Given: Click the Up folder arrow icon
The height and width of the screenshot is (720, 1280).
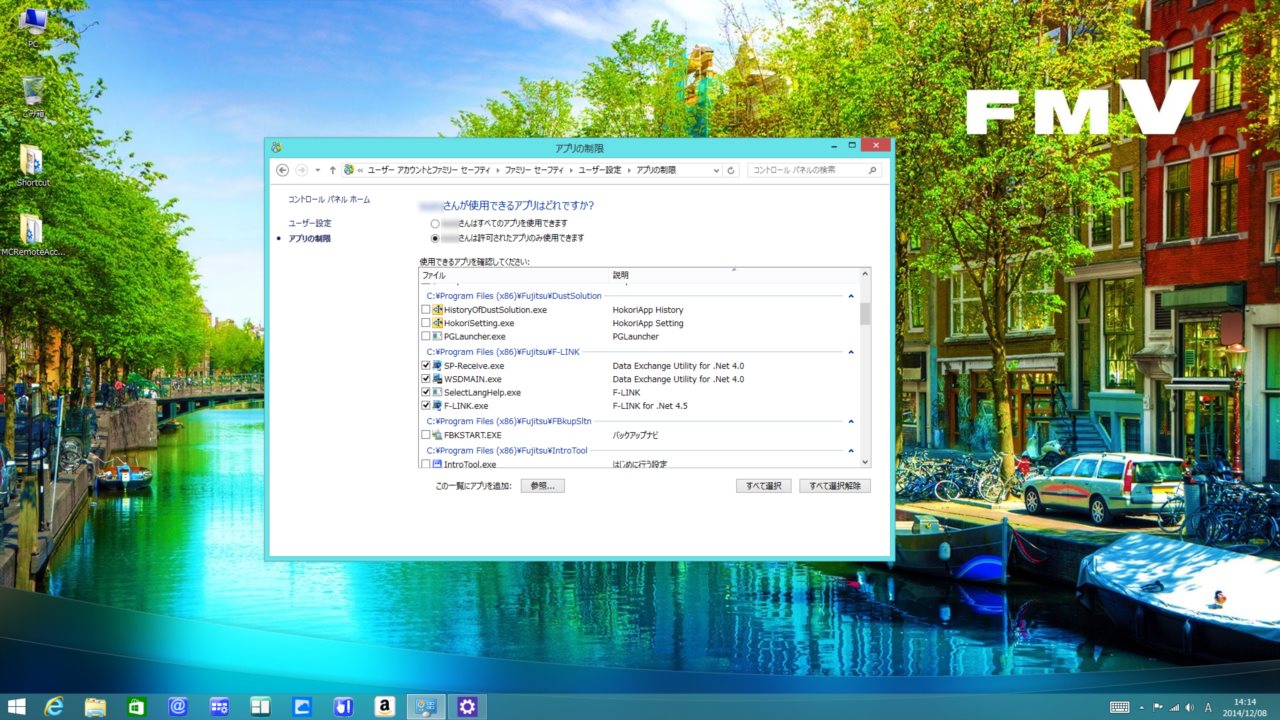Looking at the screenshot, I should coord(333,170).
